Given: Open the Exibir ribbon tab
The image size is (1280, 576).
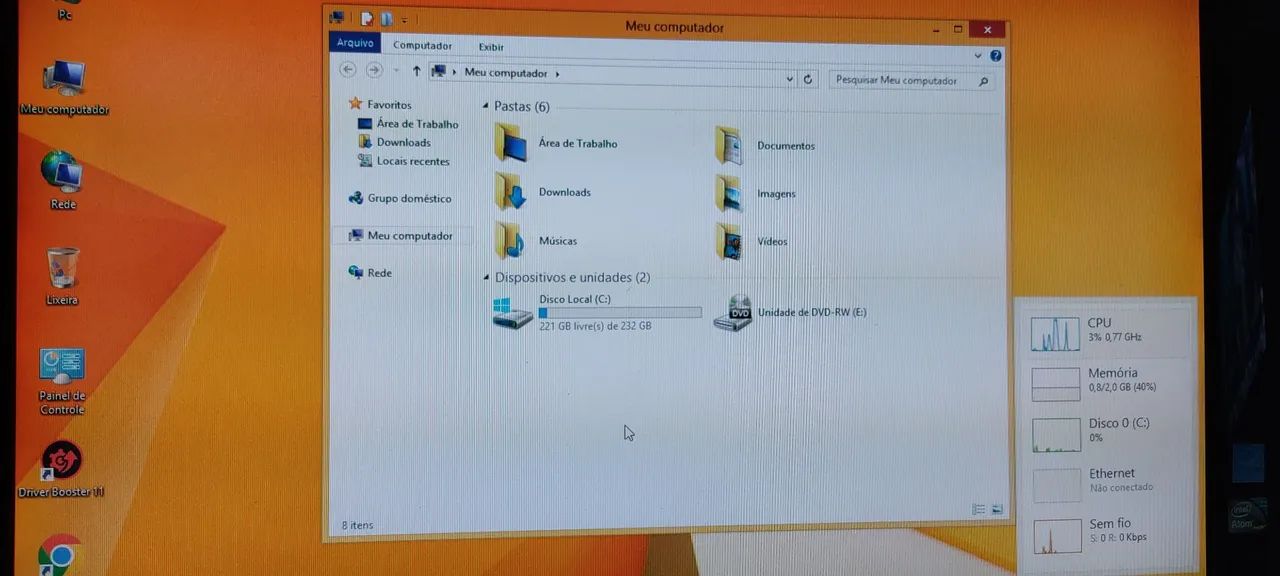Looking at the screenshot, I should pyautogui.click(x=491, y=47).
